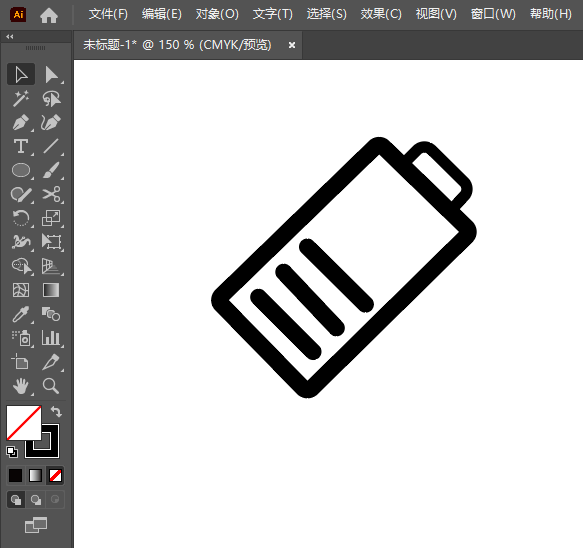Reset to default fill and stroke
Screen dimensions: 583x548
[x=12, y=452]
